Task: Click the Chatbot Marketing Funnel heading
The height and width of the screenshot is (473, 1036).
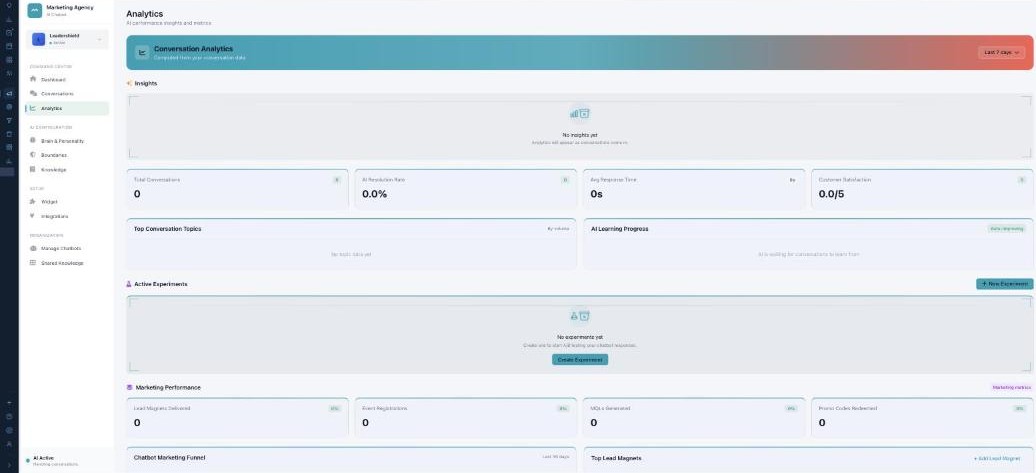Action: 169,458
